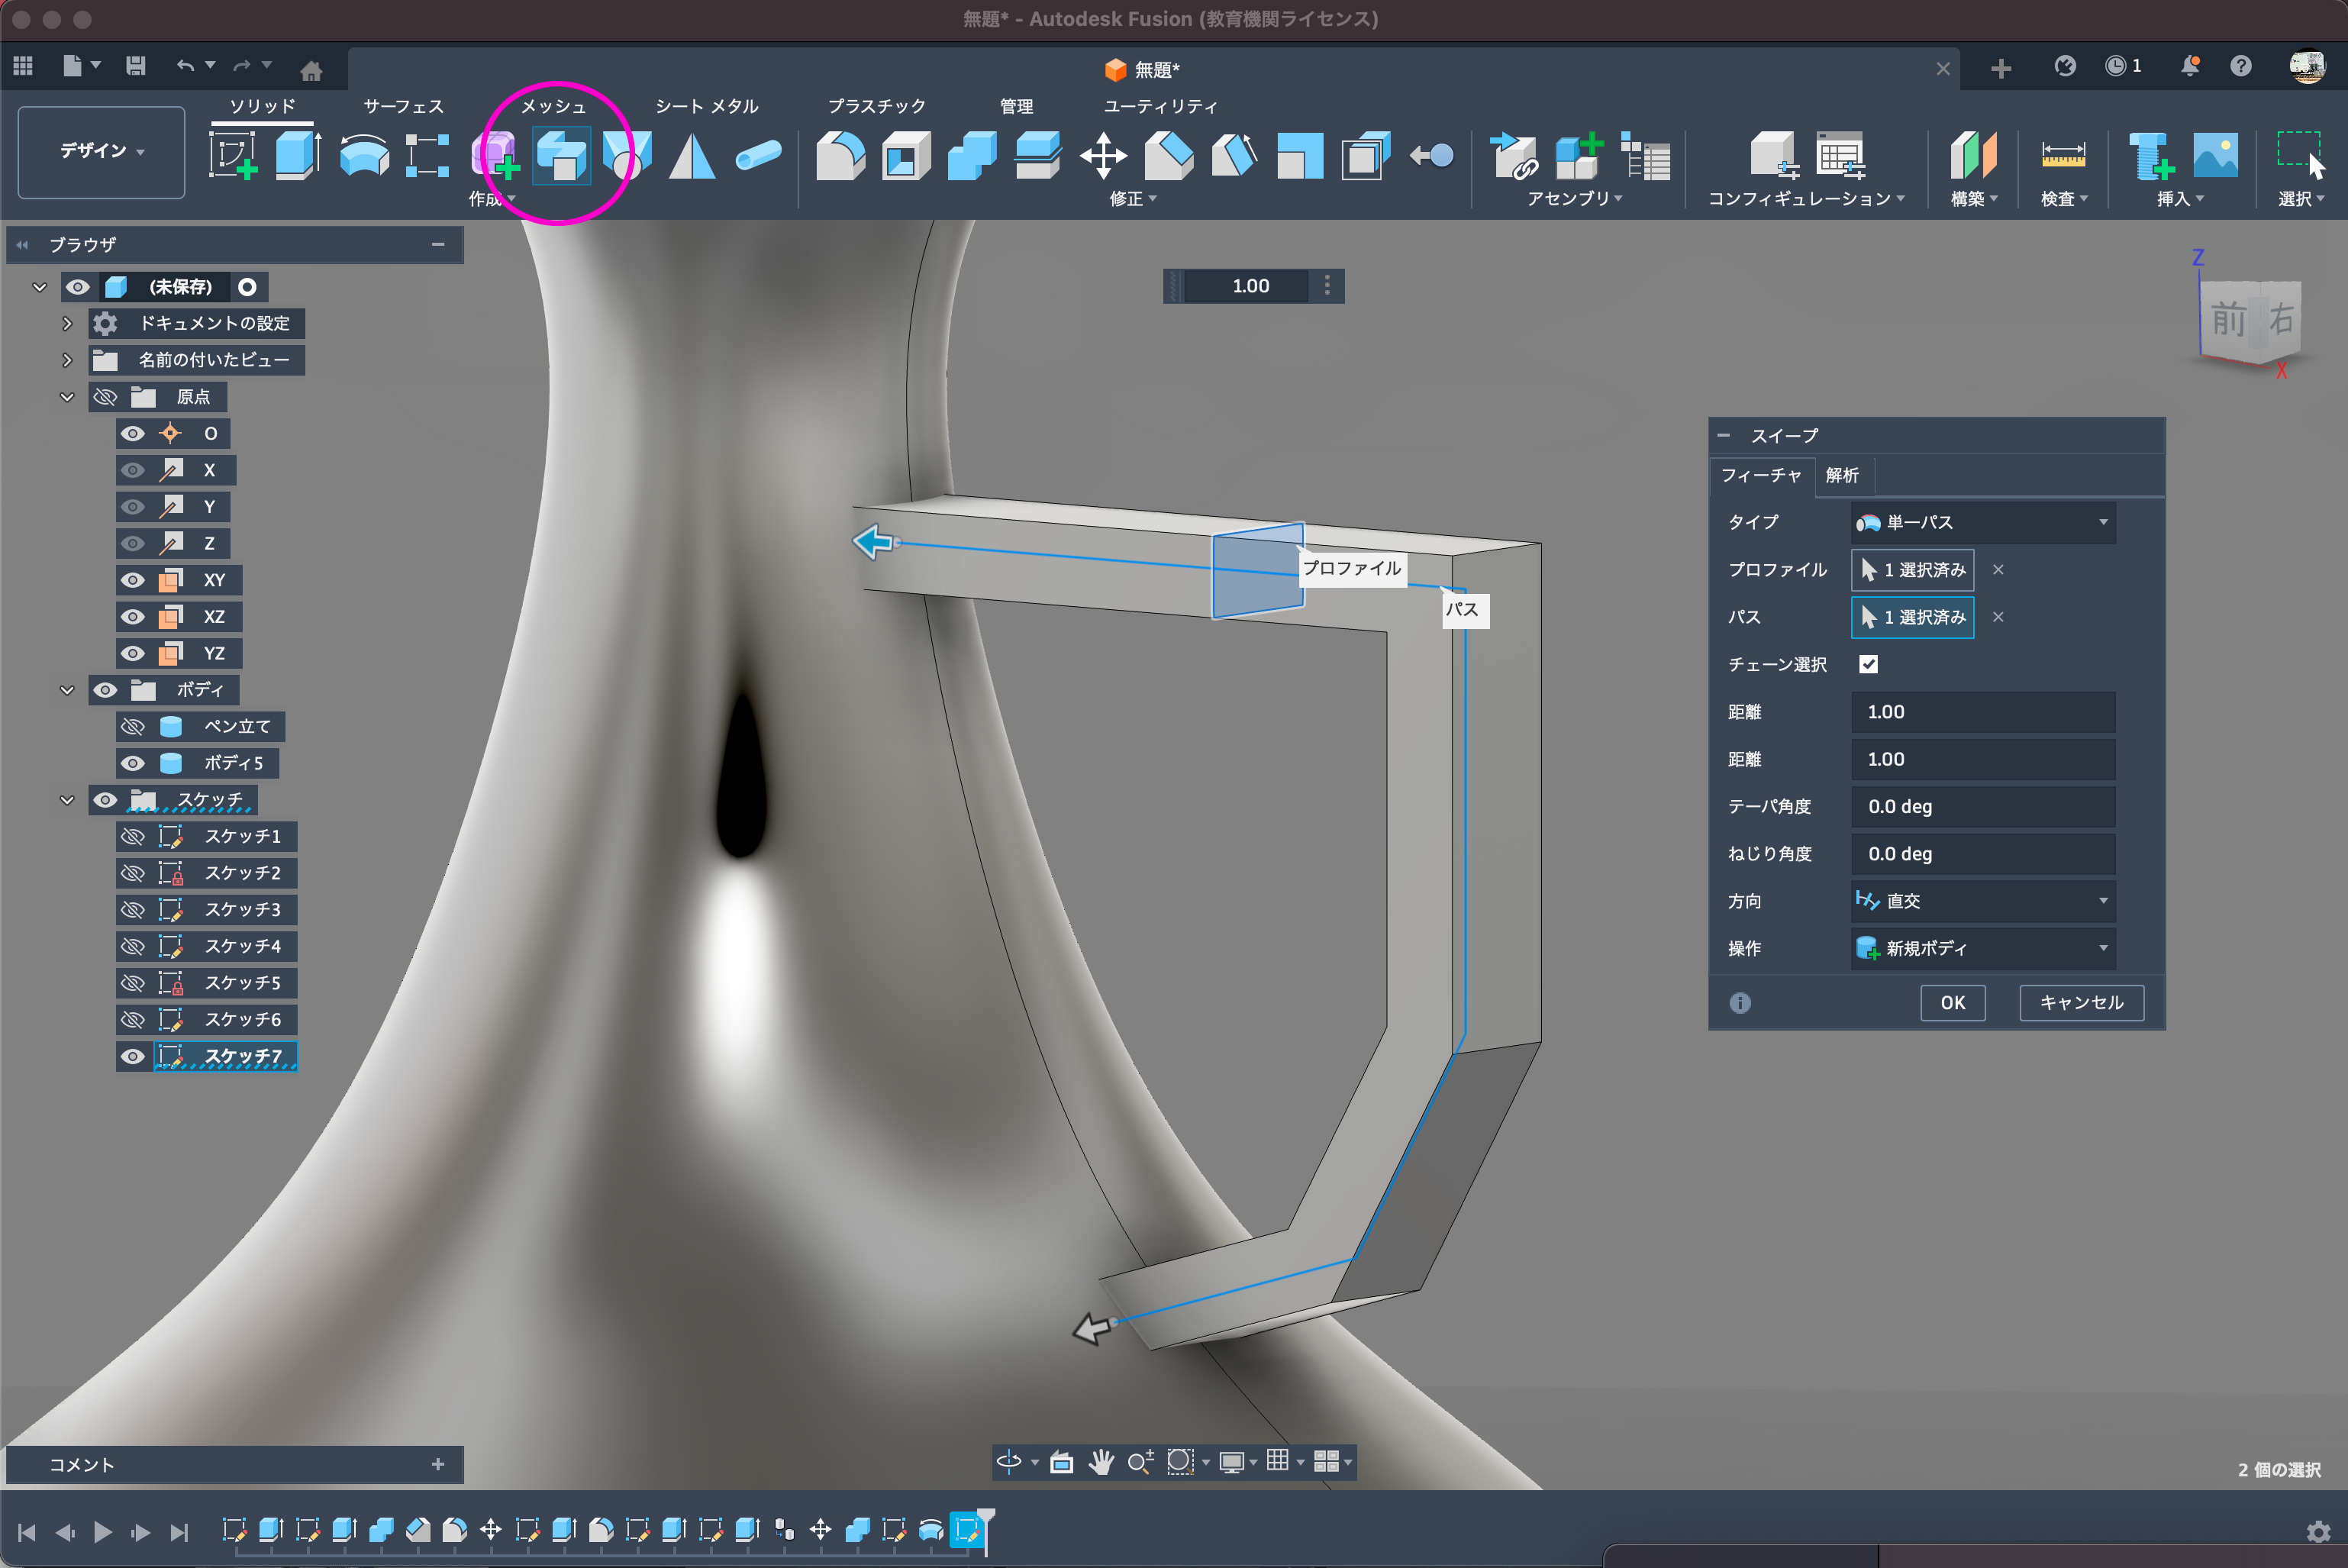Open the 操作 dropdown showing 新規ボディ
This screenshot has height=1568, width=2348.
[1982, 948]
